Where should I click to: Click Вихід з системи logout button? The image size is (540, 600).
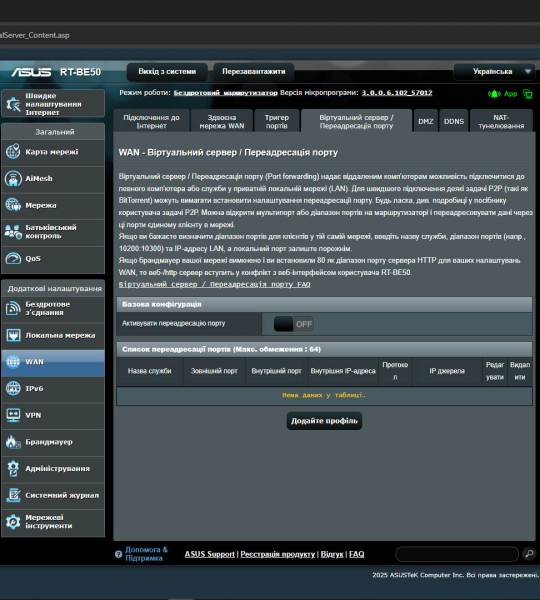pyautogui.click(x=167, y=72)
